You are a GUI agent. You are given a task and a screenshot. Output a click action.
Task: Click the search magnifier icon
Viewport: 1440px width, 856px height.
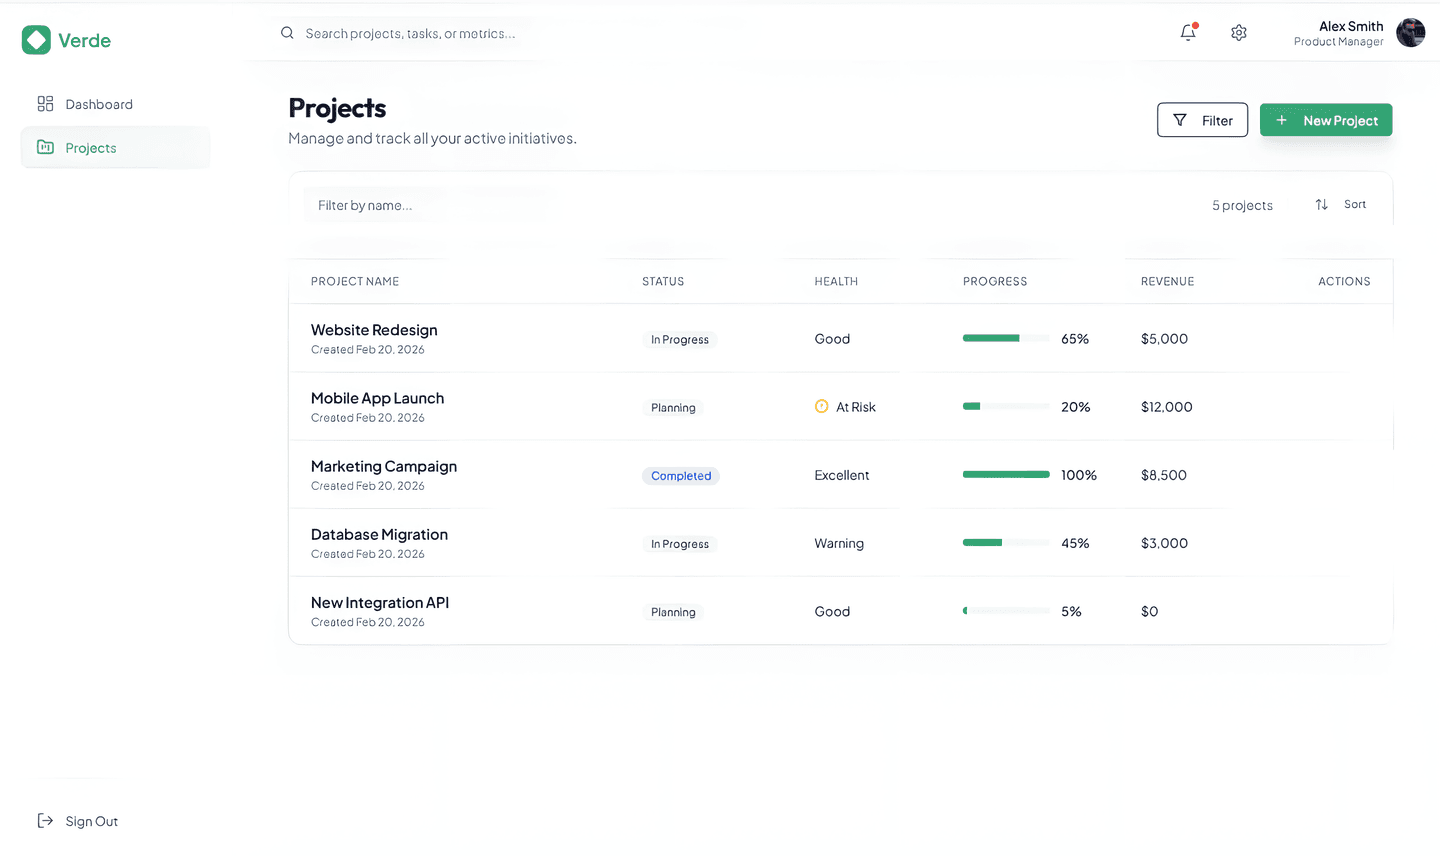pyautogui.click(x=287, y=33)
